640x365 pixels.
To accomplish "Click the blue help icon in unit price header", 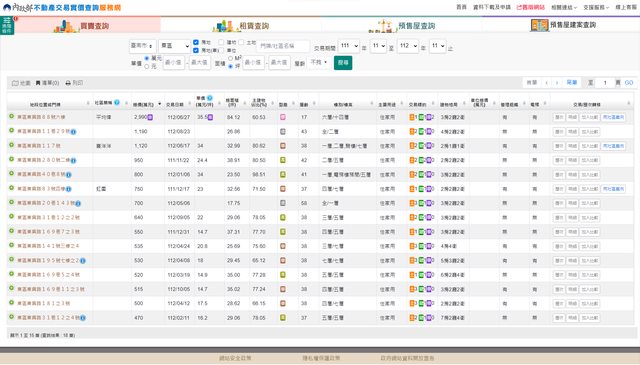I will click(x=210, y=98).
